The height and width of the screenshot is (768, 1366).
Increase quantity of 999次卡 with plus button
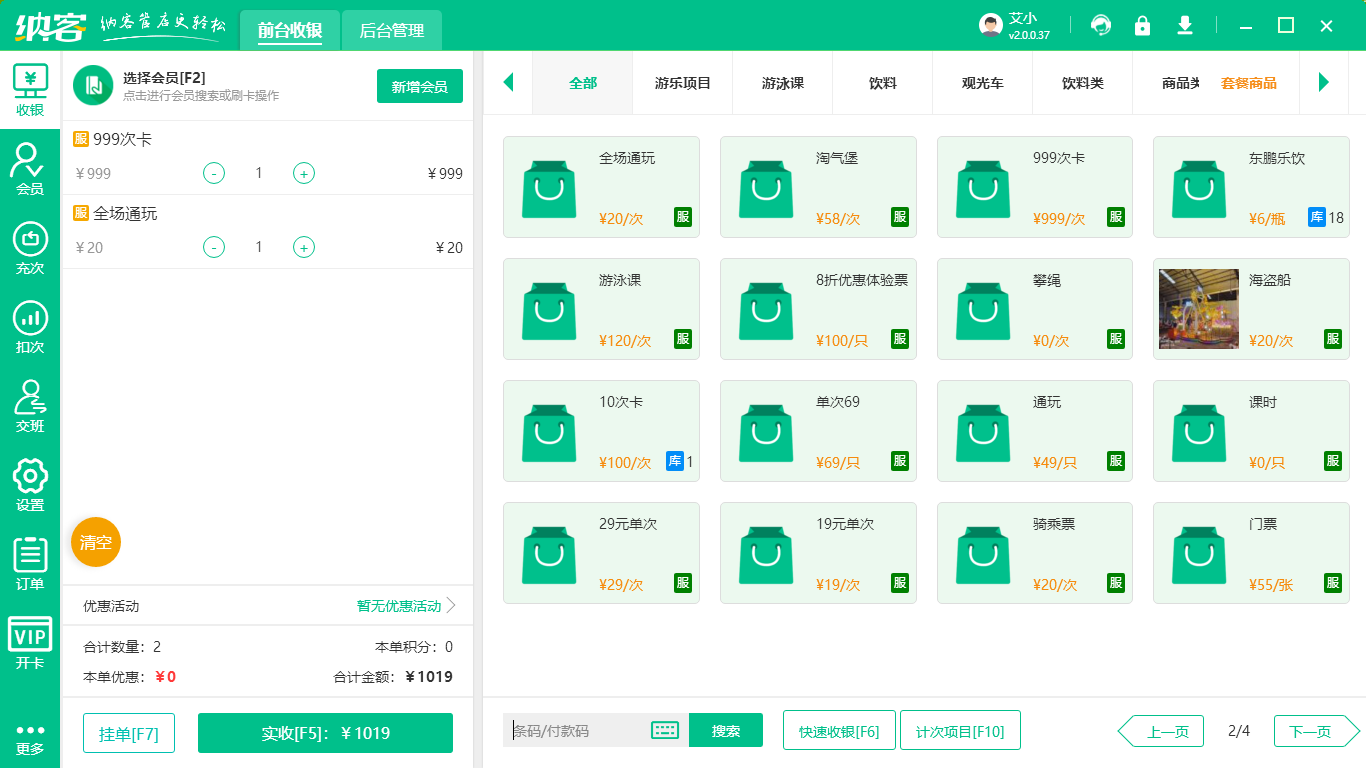click(303, 173)
